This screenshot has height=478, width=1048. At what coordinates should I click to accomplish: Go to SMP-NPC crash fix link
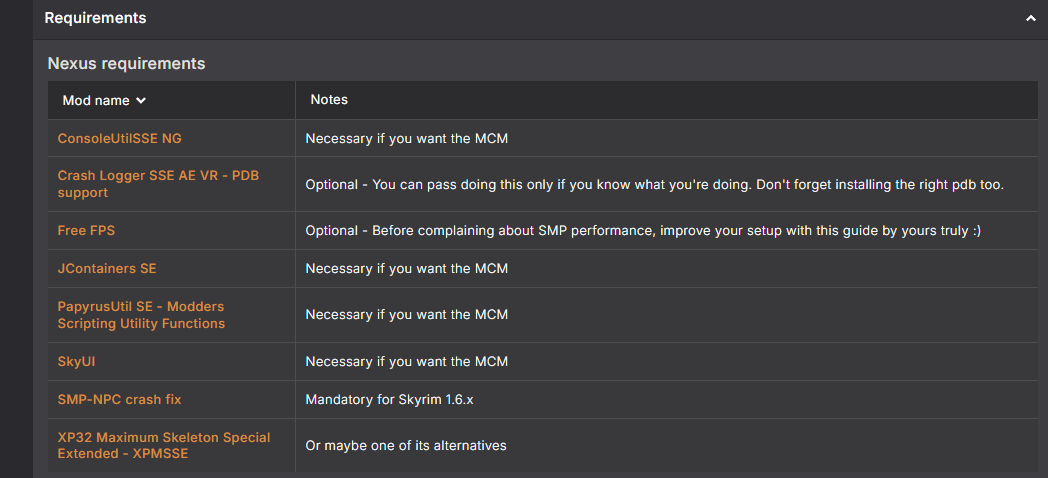[119, 399]
